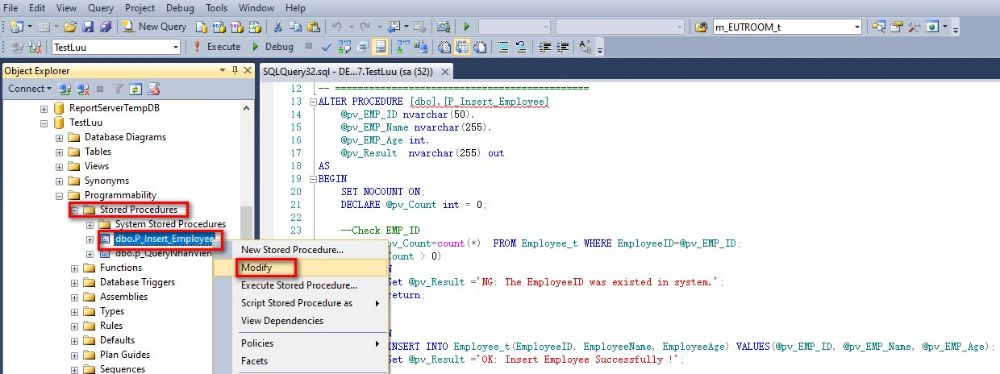Screen dimensions: 1000x374
Task: Click the Specify Values for Template Parameters icon
Action: pyautogui.click(x=584, y=47)
